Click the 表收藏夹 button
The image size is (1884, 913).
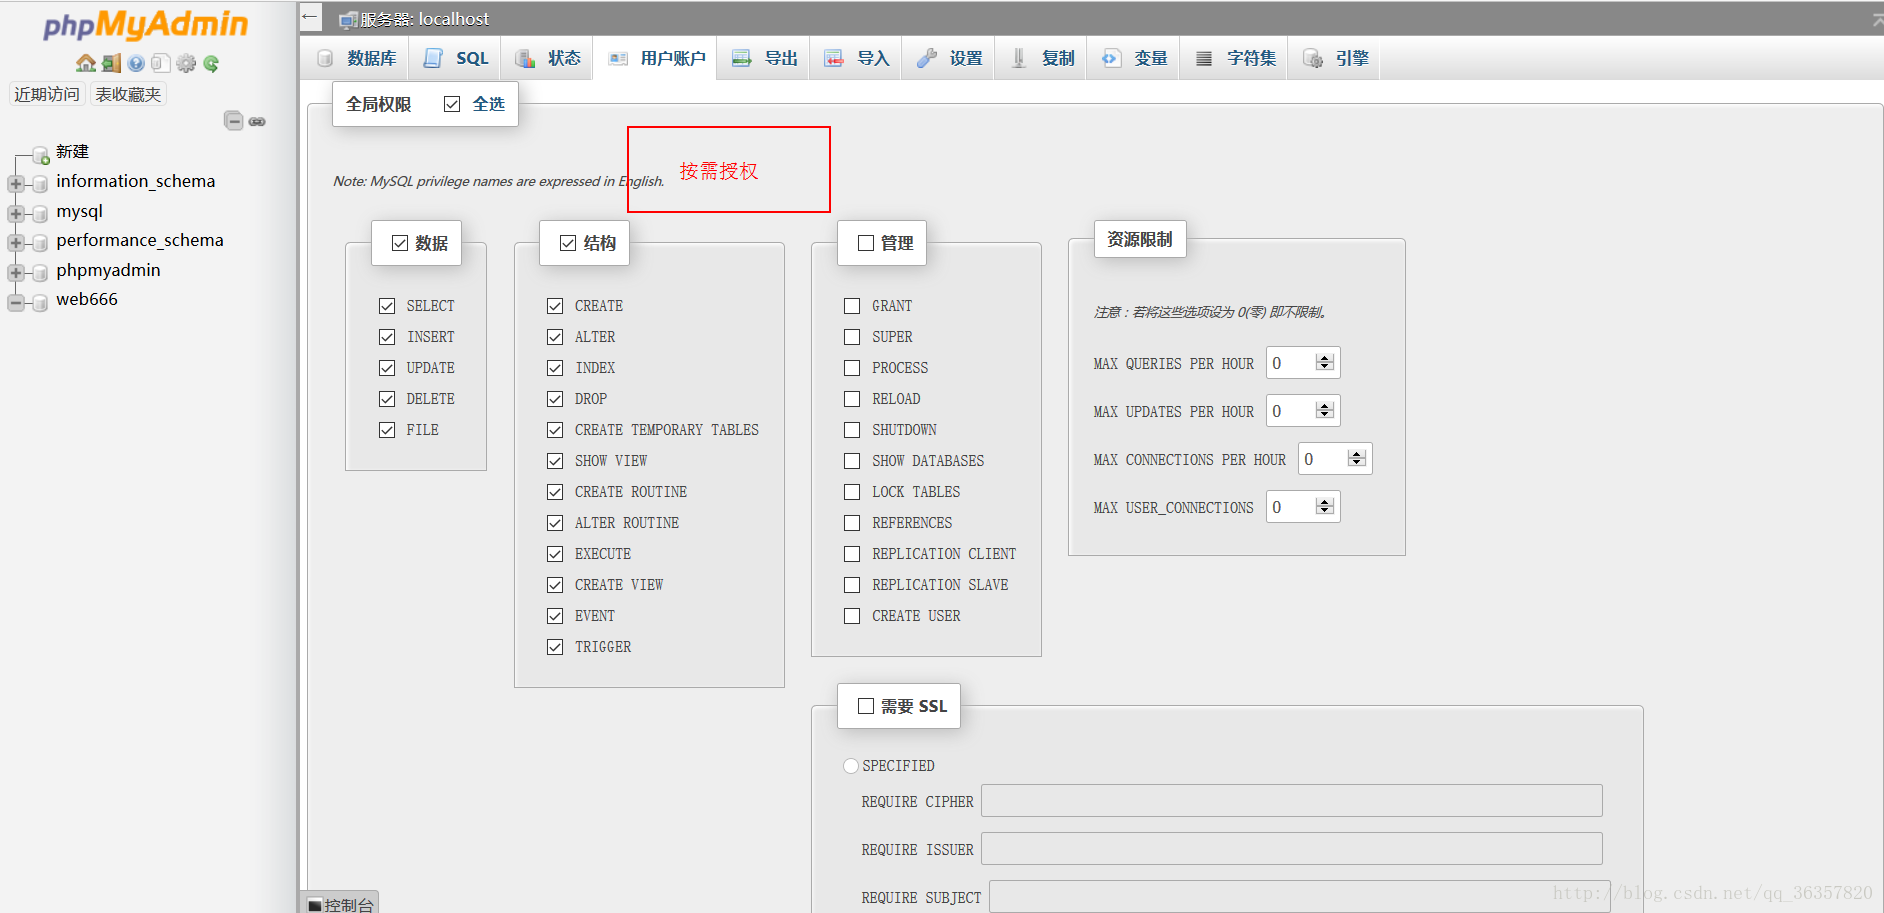(128, 94)
